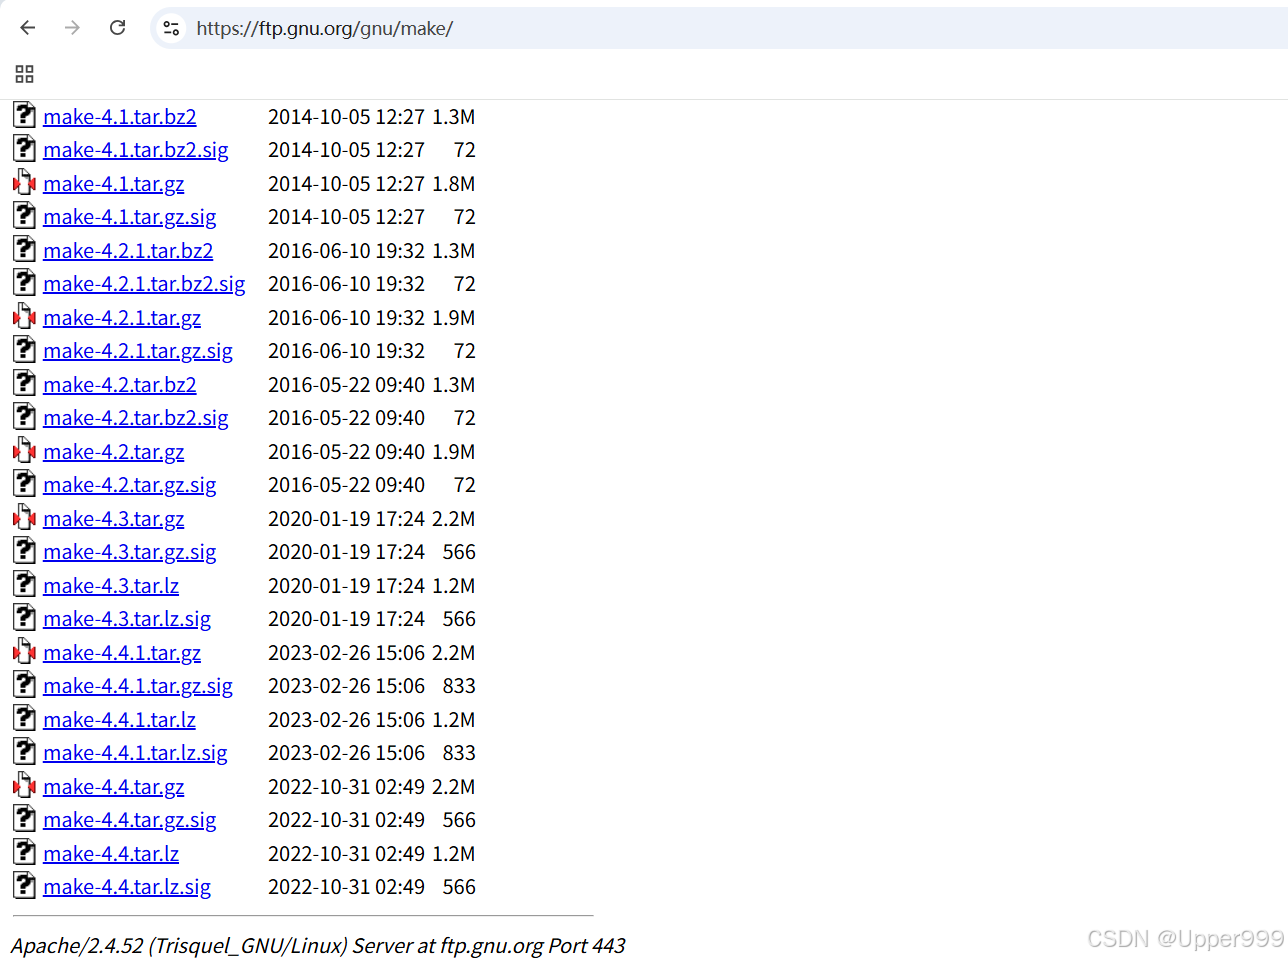The width and height of the screenshot is (1288, 960).
Task: Click file icon beside make-4.1.tar.bz2
Action: click(x=25, y=115)
